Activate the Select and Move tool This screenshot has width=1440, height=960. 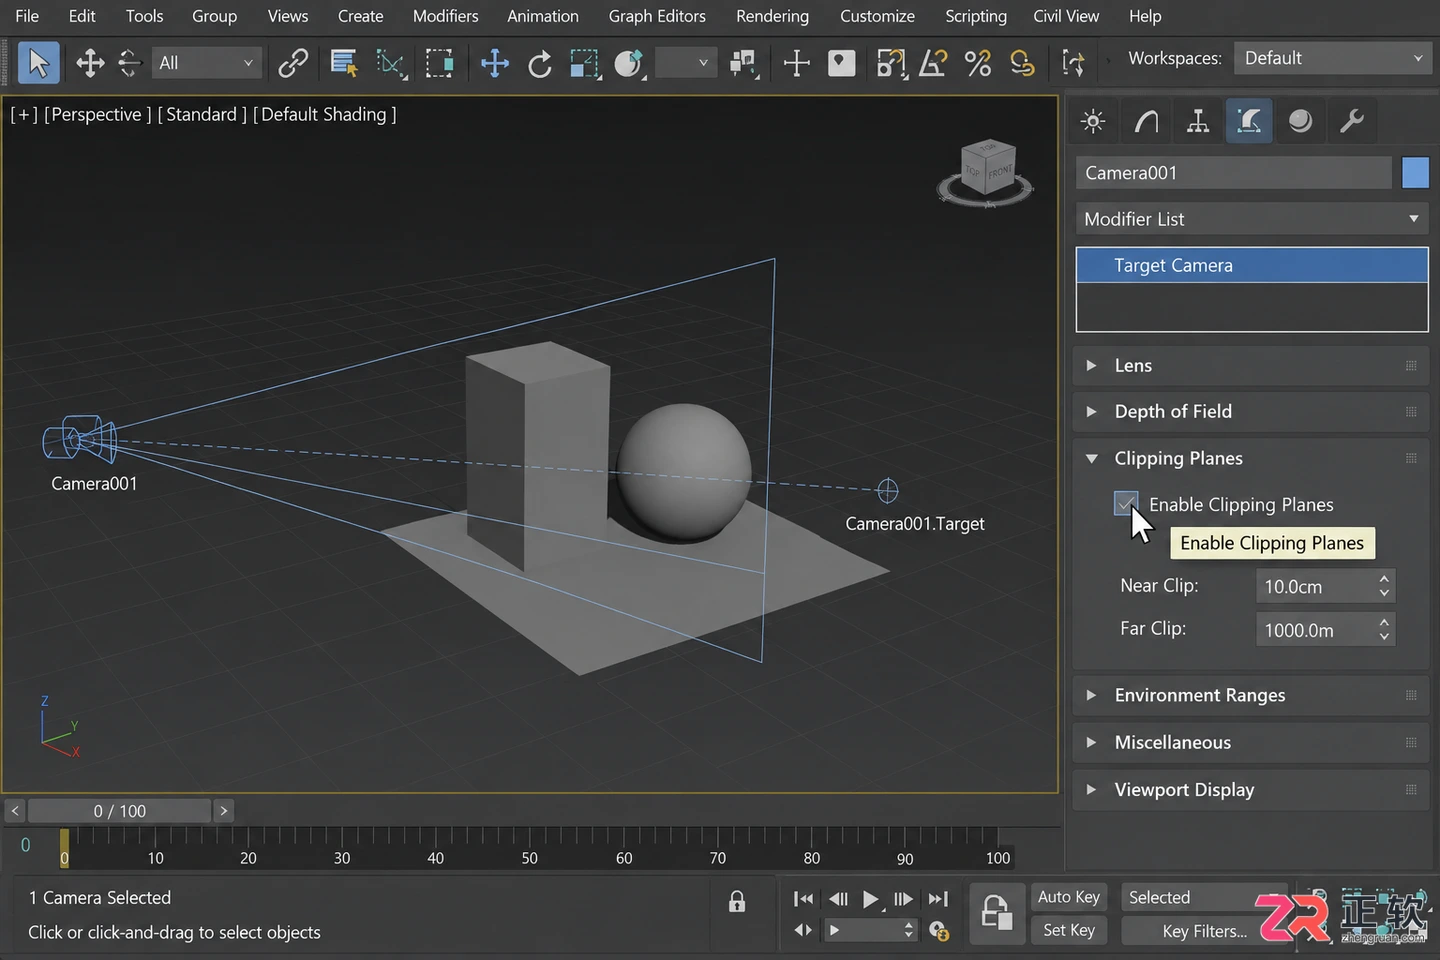495,63
